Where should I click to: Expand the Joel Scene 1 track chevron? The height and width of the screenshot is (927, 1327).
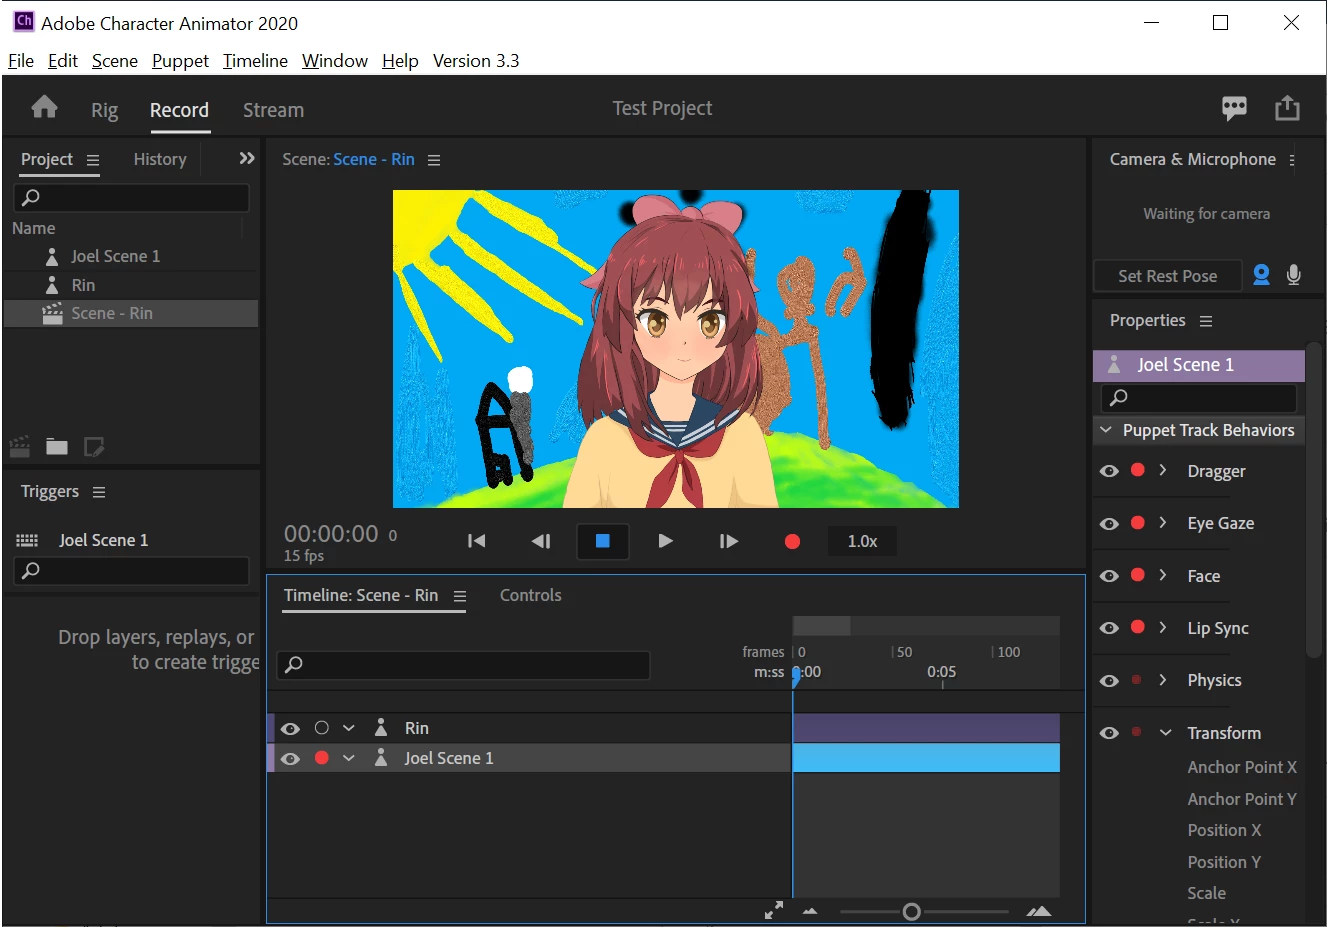(349, 758)
